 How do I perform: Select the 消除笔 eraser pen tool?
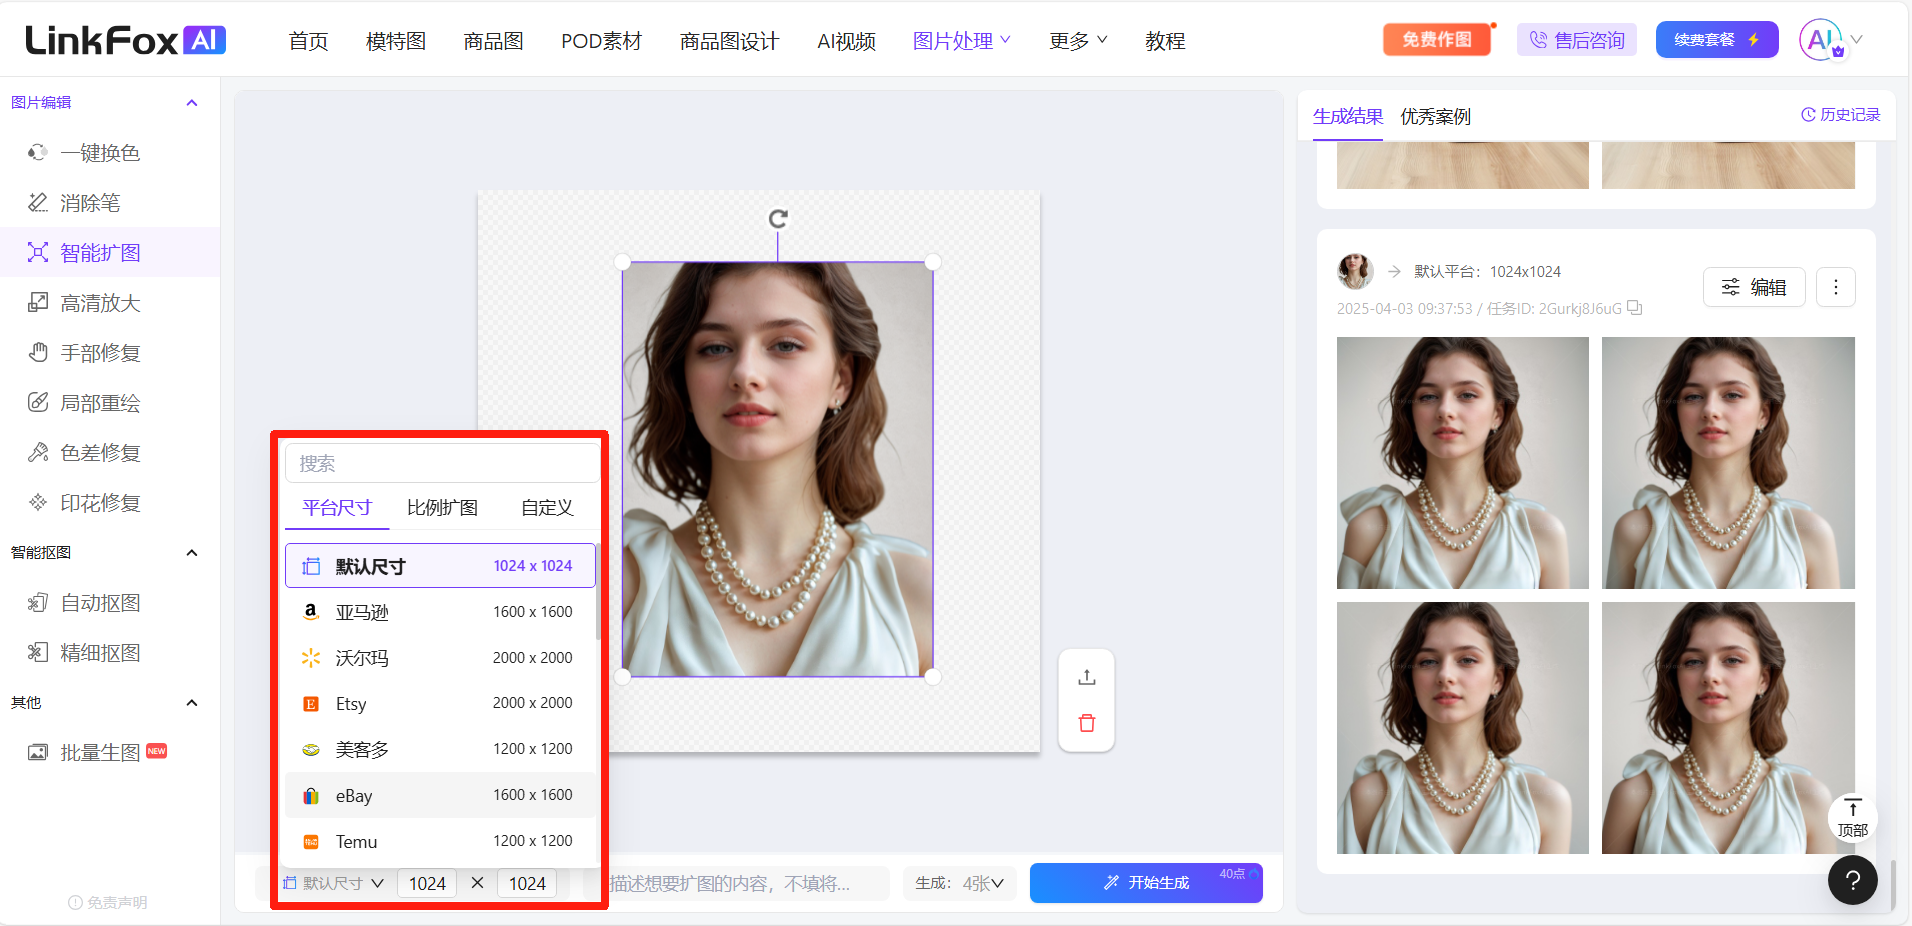[x=89, y=203]
